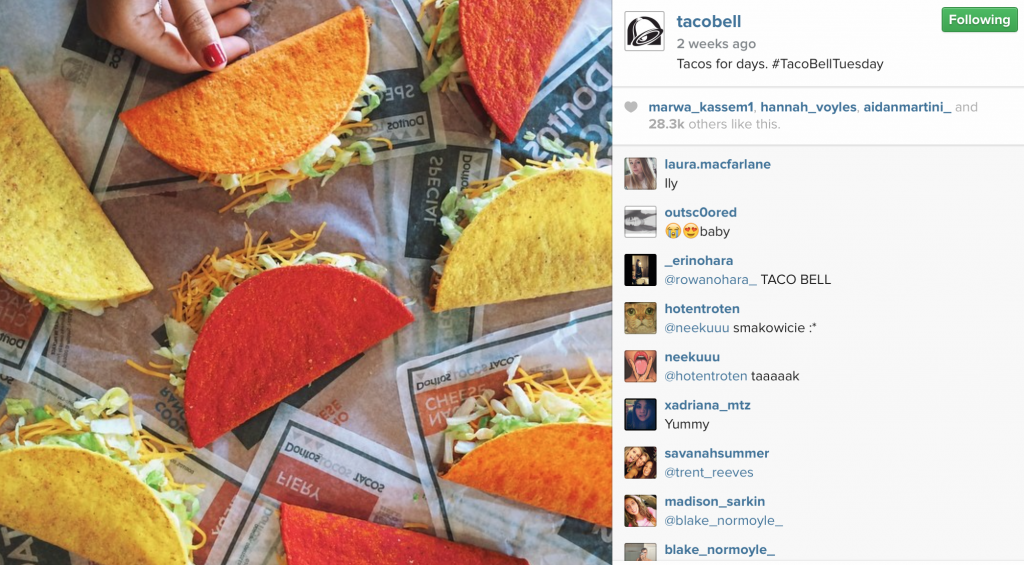The height and width of the screenshot is (565, 1024).
Task: Click the heart like icon
Action: click(x=631, y=107)
